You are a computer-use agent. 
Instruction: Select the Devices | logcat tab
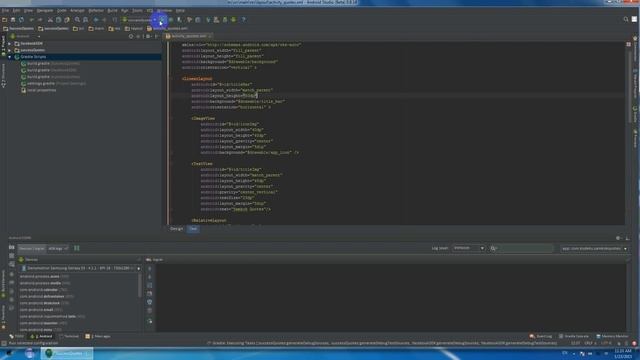click(32, 249)
